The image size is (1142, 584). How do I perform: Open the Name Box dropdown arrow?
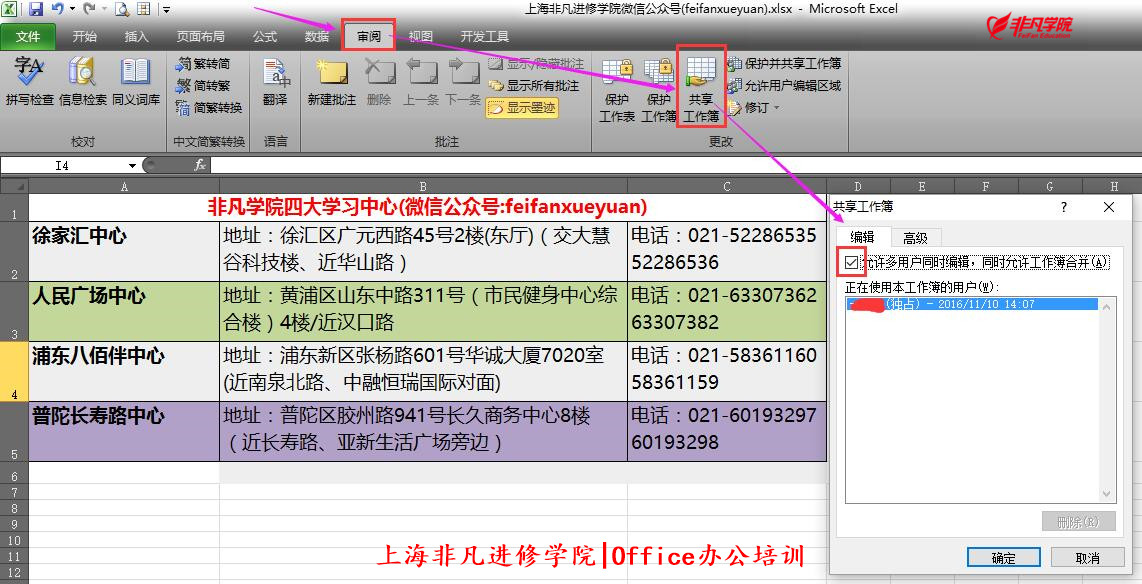[x=132, y=166]
